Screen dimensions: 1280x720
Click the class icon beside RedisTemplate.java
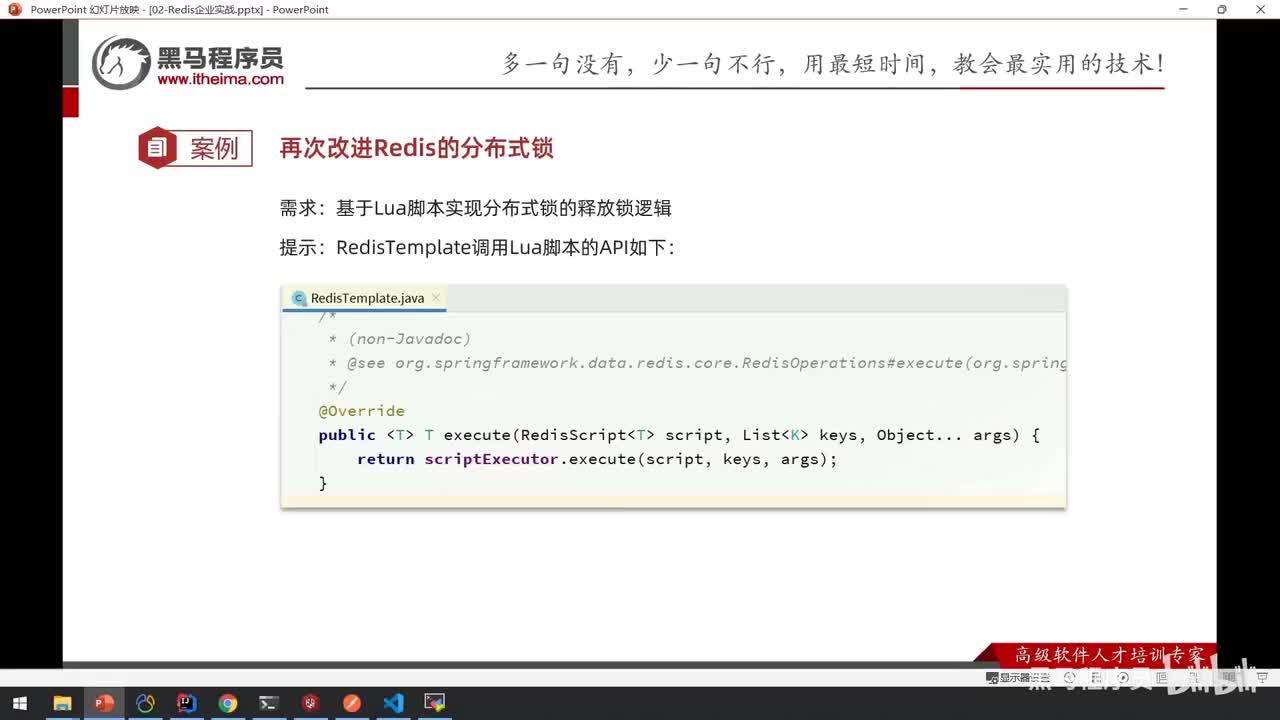298,298
